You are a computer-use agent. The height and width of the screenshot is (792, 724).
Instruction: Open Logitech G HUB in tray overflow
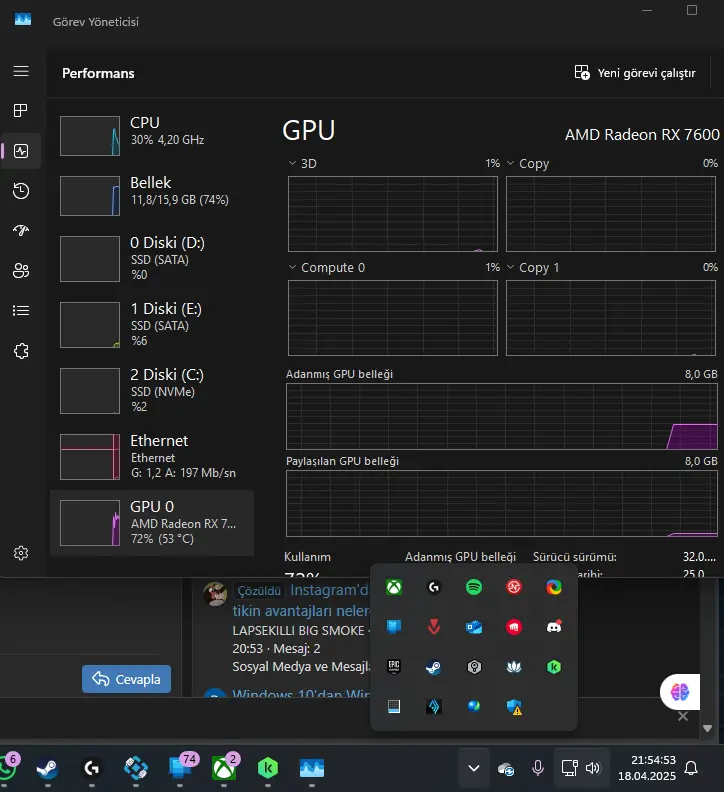pyautogui.click(x=434, y=587)
